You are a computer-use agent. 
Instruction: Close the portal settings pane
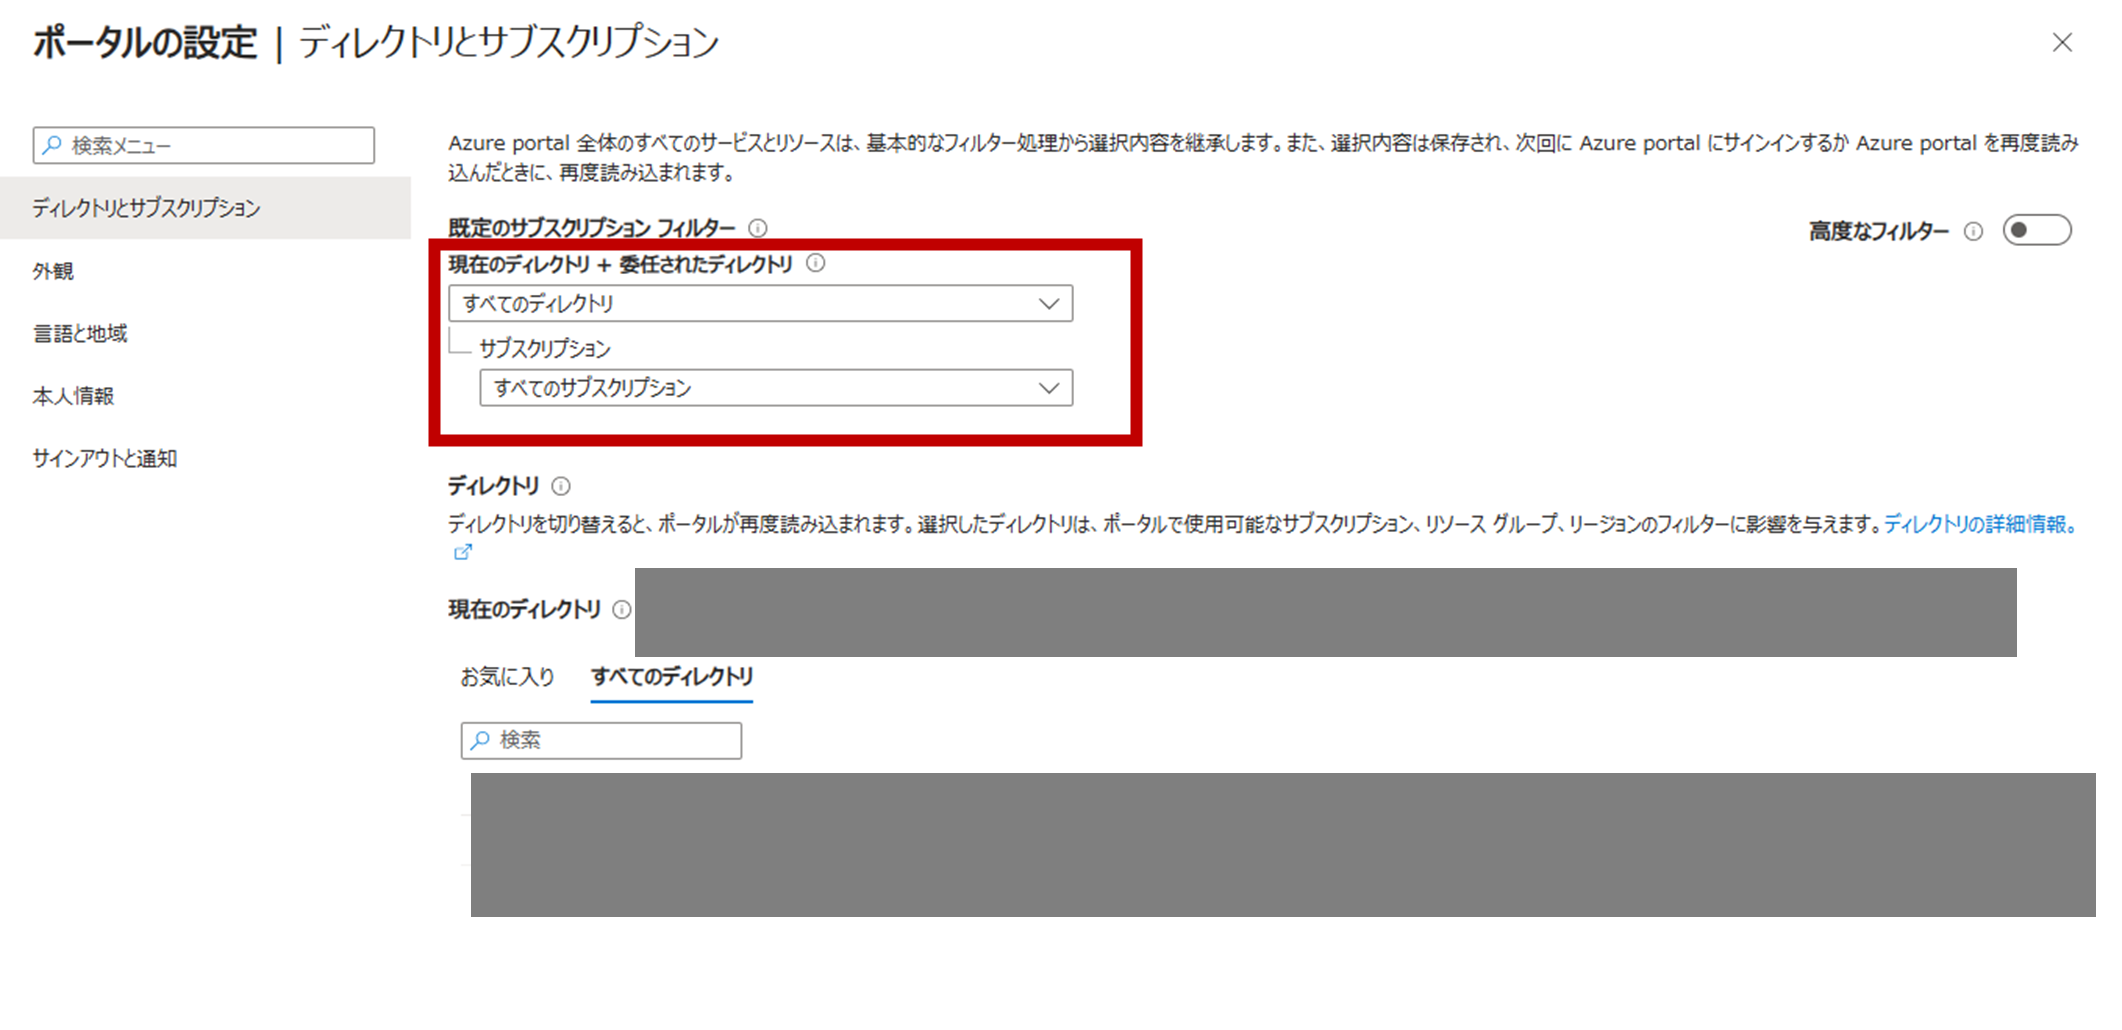click(2062, 42)
